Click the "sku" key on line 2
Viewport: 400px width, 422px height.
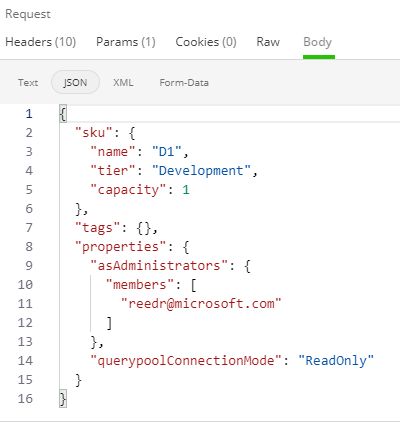coord(94,133)
